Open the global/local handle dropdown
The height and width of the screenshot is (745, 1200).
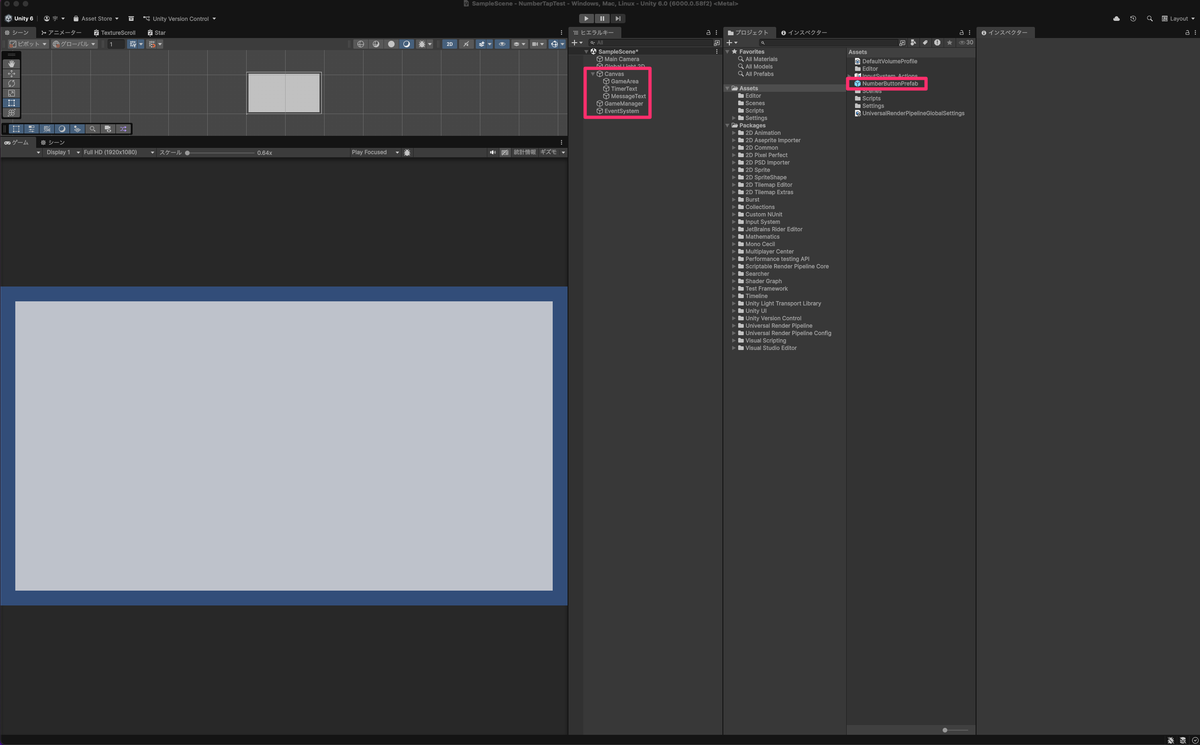75,44
